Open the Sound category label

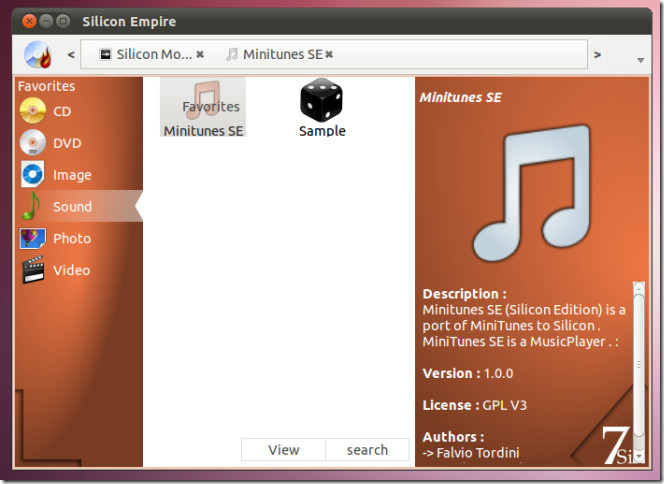click(72, 206)
